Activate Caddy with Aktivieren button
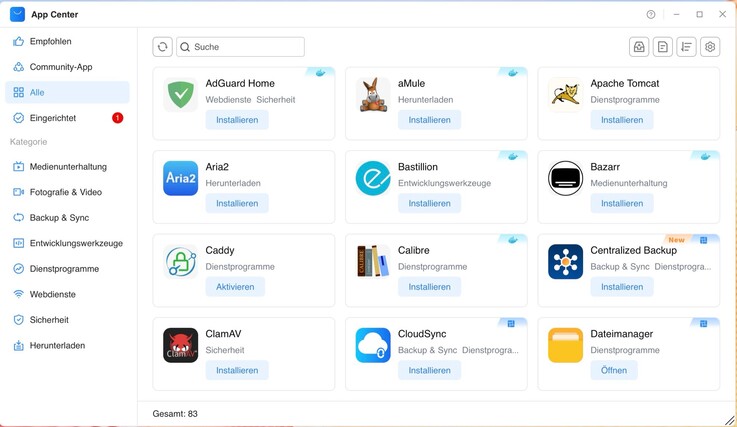The height and width of the screenshot is (427, 737). (235, 287)
